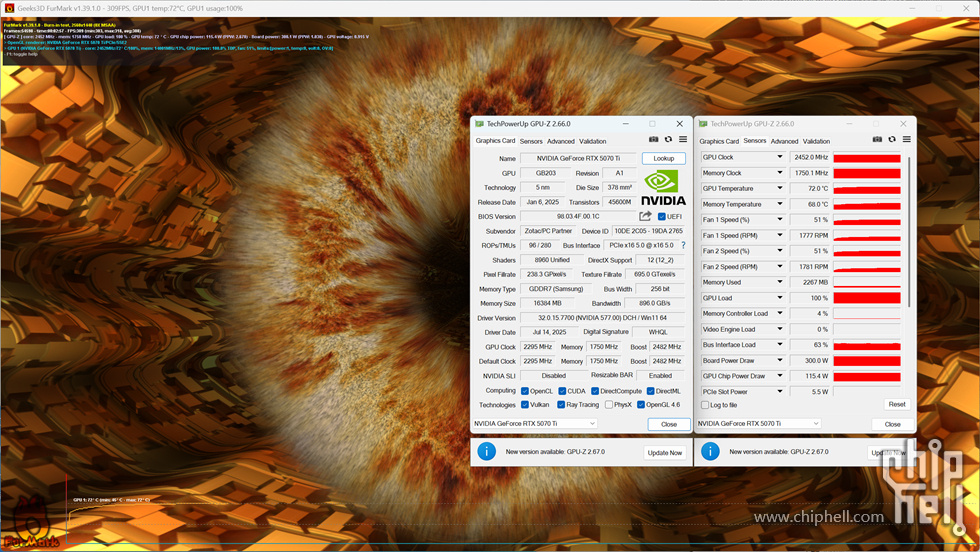Click the Subvendor field Zotac/PC Partner
The image size is (980, 552).
click(548, 231)
